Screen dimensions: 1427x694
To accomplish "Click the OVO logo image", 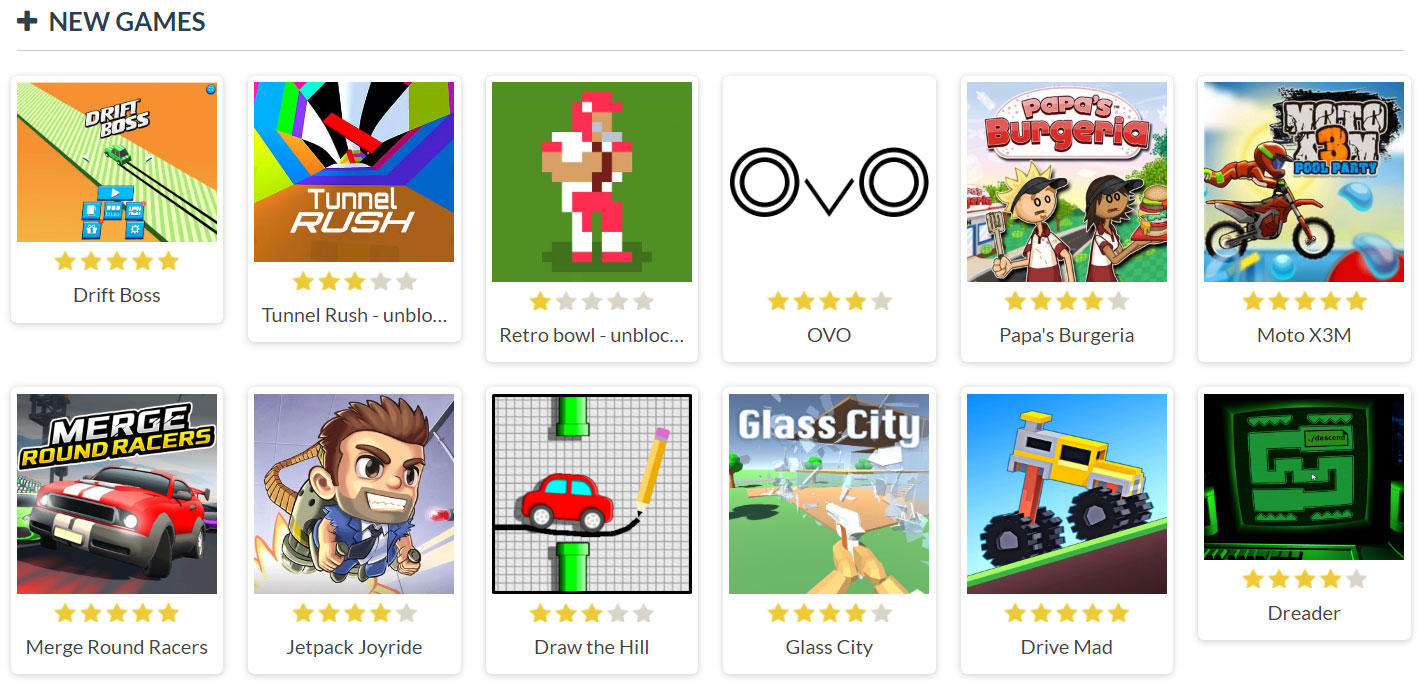I will click(x=829, y=182).
